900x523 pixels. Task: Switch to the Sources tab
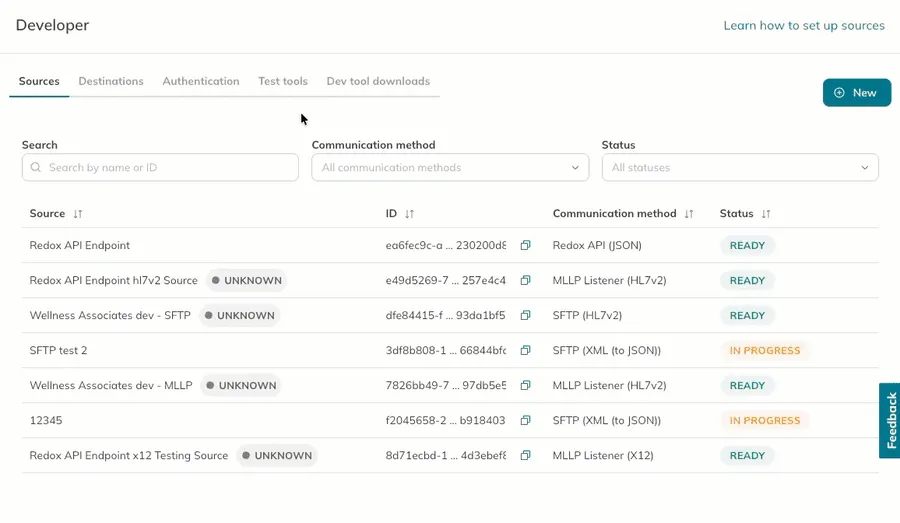coord(39,81)
